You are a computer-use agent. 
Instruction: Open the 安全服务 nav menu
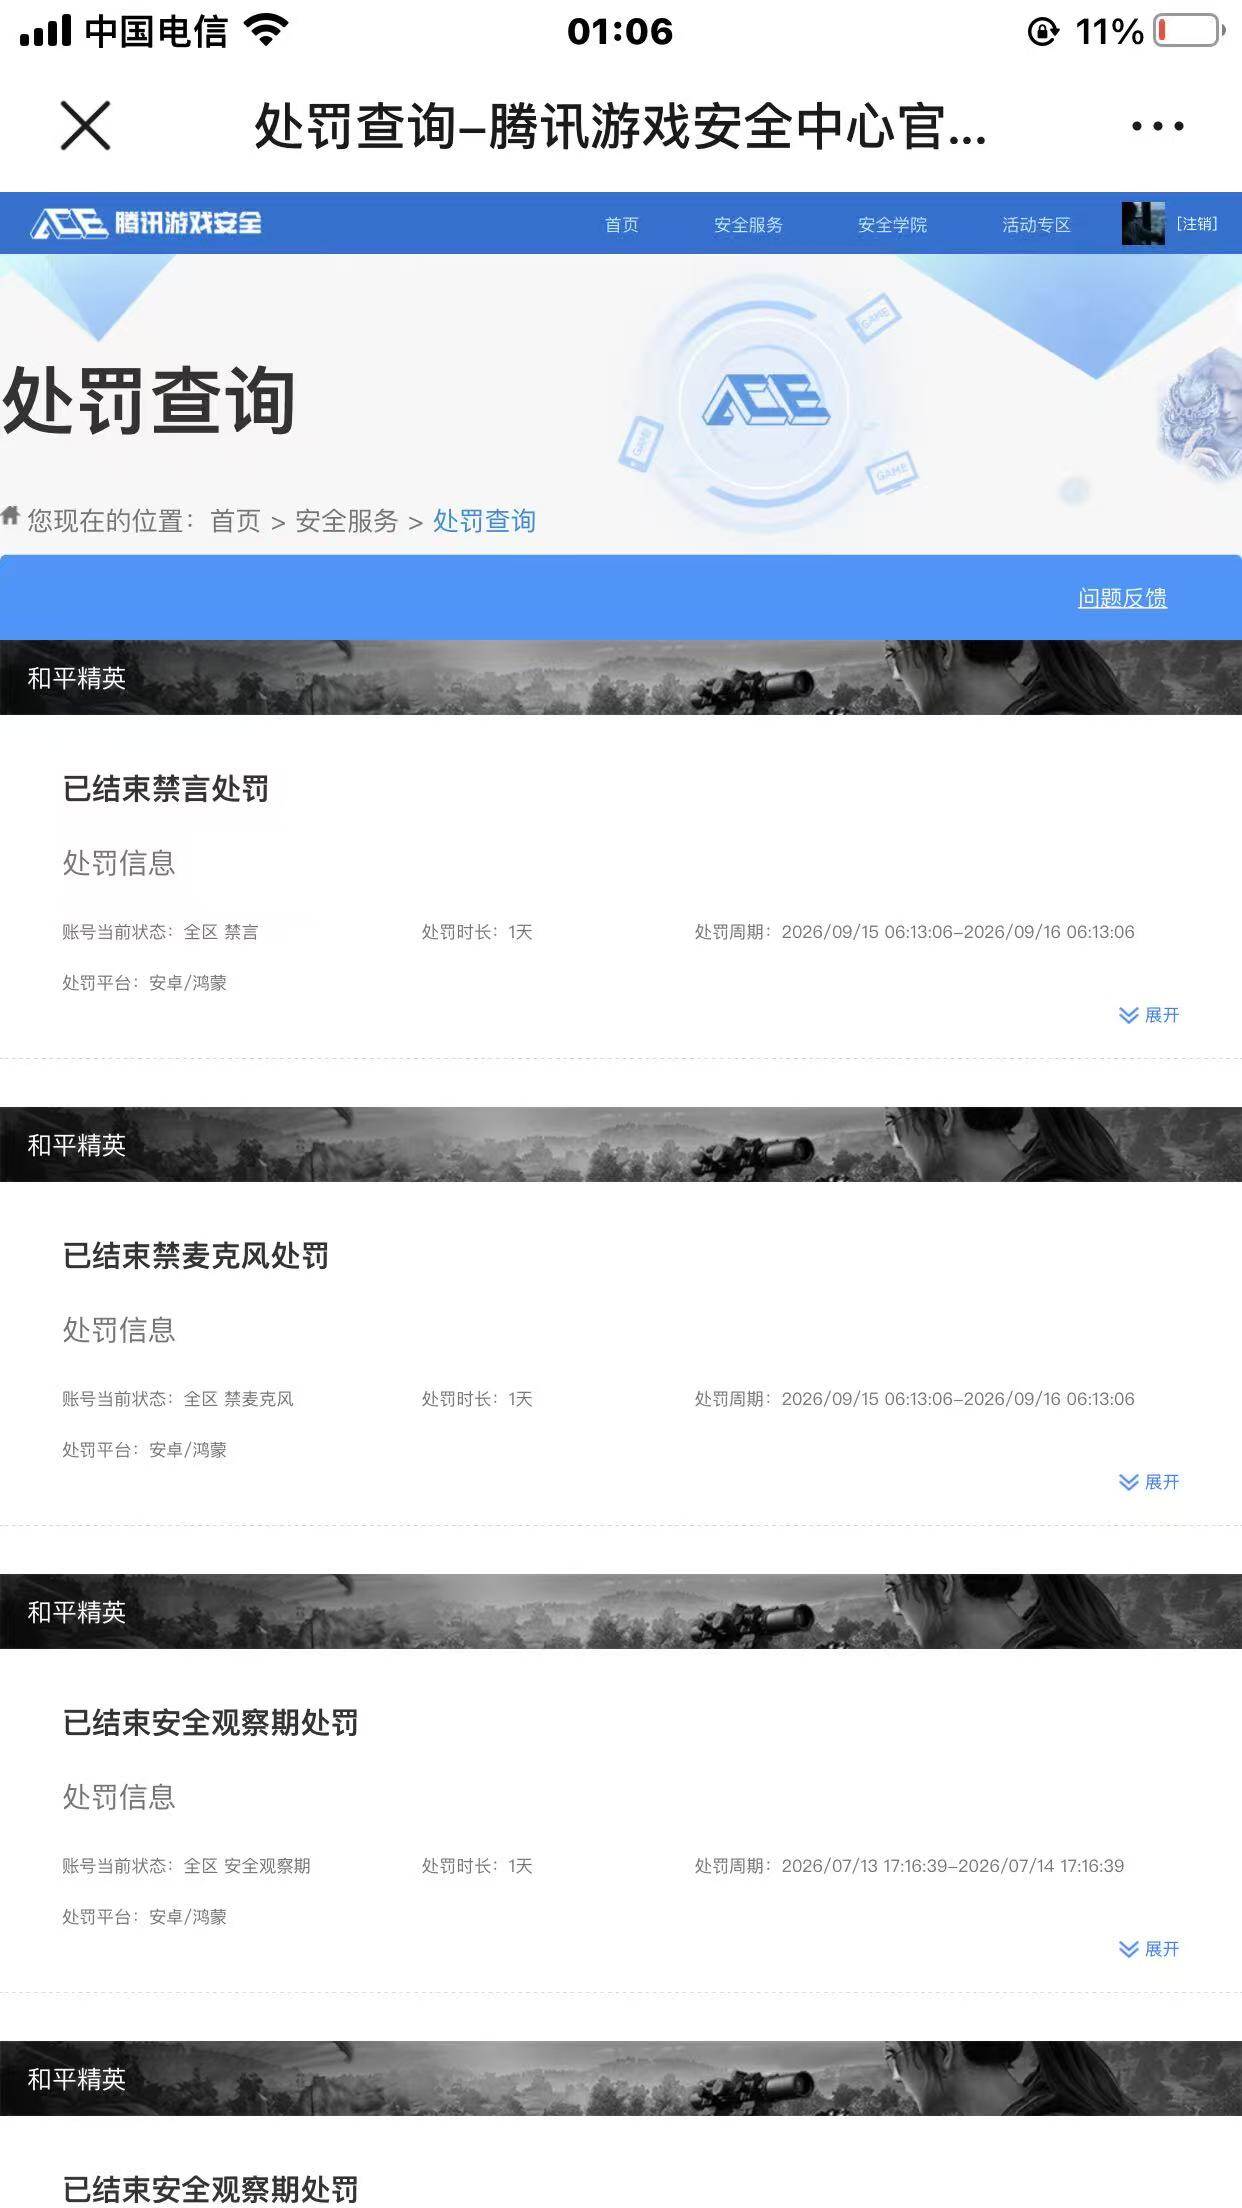(x=748, y=224)
